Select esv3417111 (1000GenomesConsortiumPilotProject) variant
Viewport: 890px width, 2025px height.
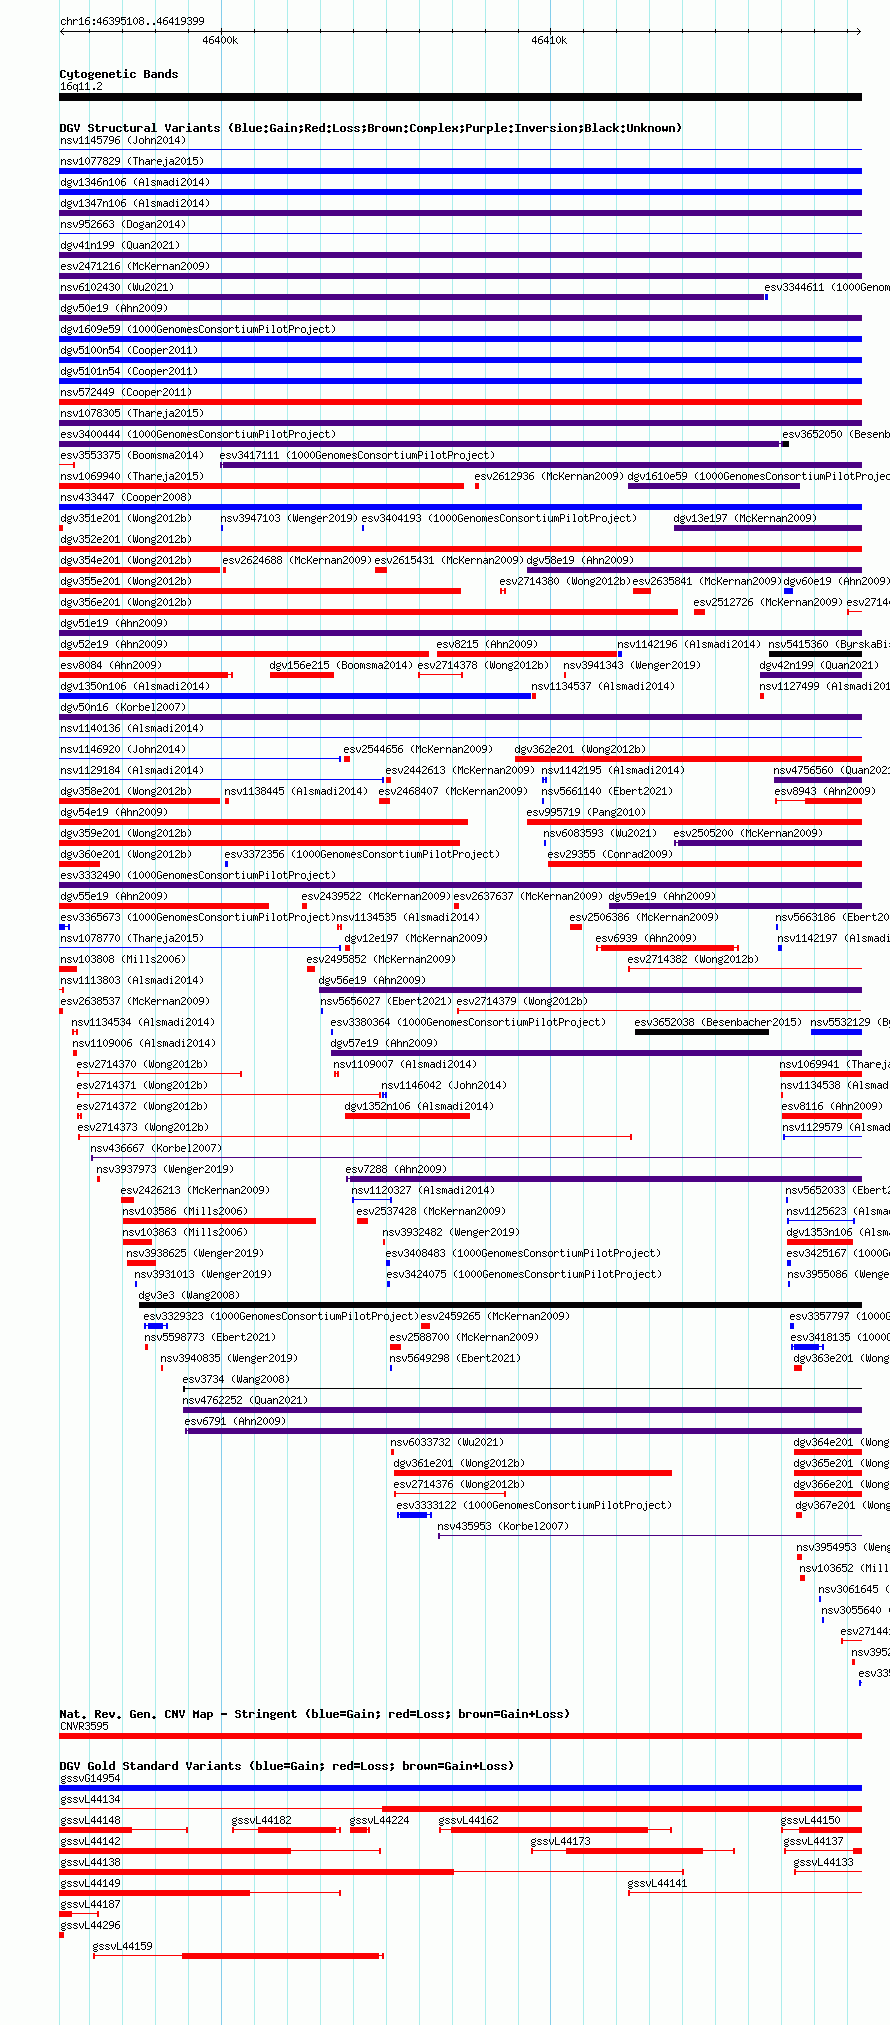[357, 455]
